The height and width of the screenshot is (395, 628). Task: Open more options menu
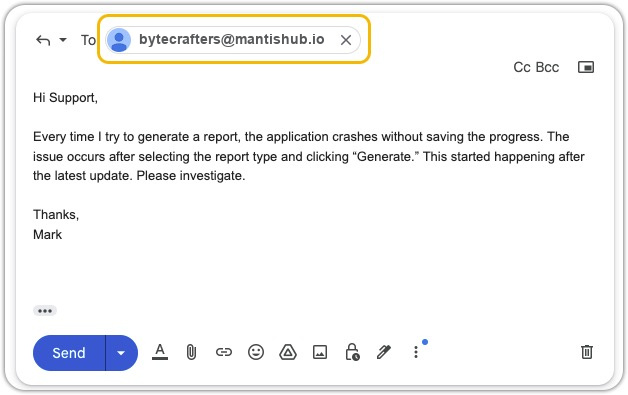coord(416,352)
